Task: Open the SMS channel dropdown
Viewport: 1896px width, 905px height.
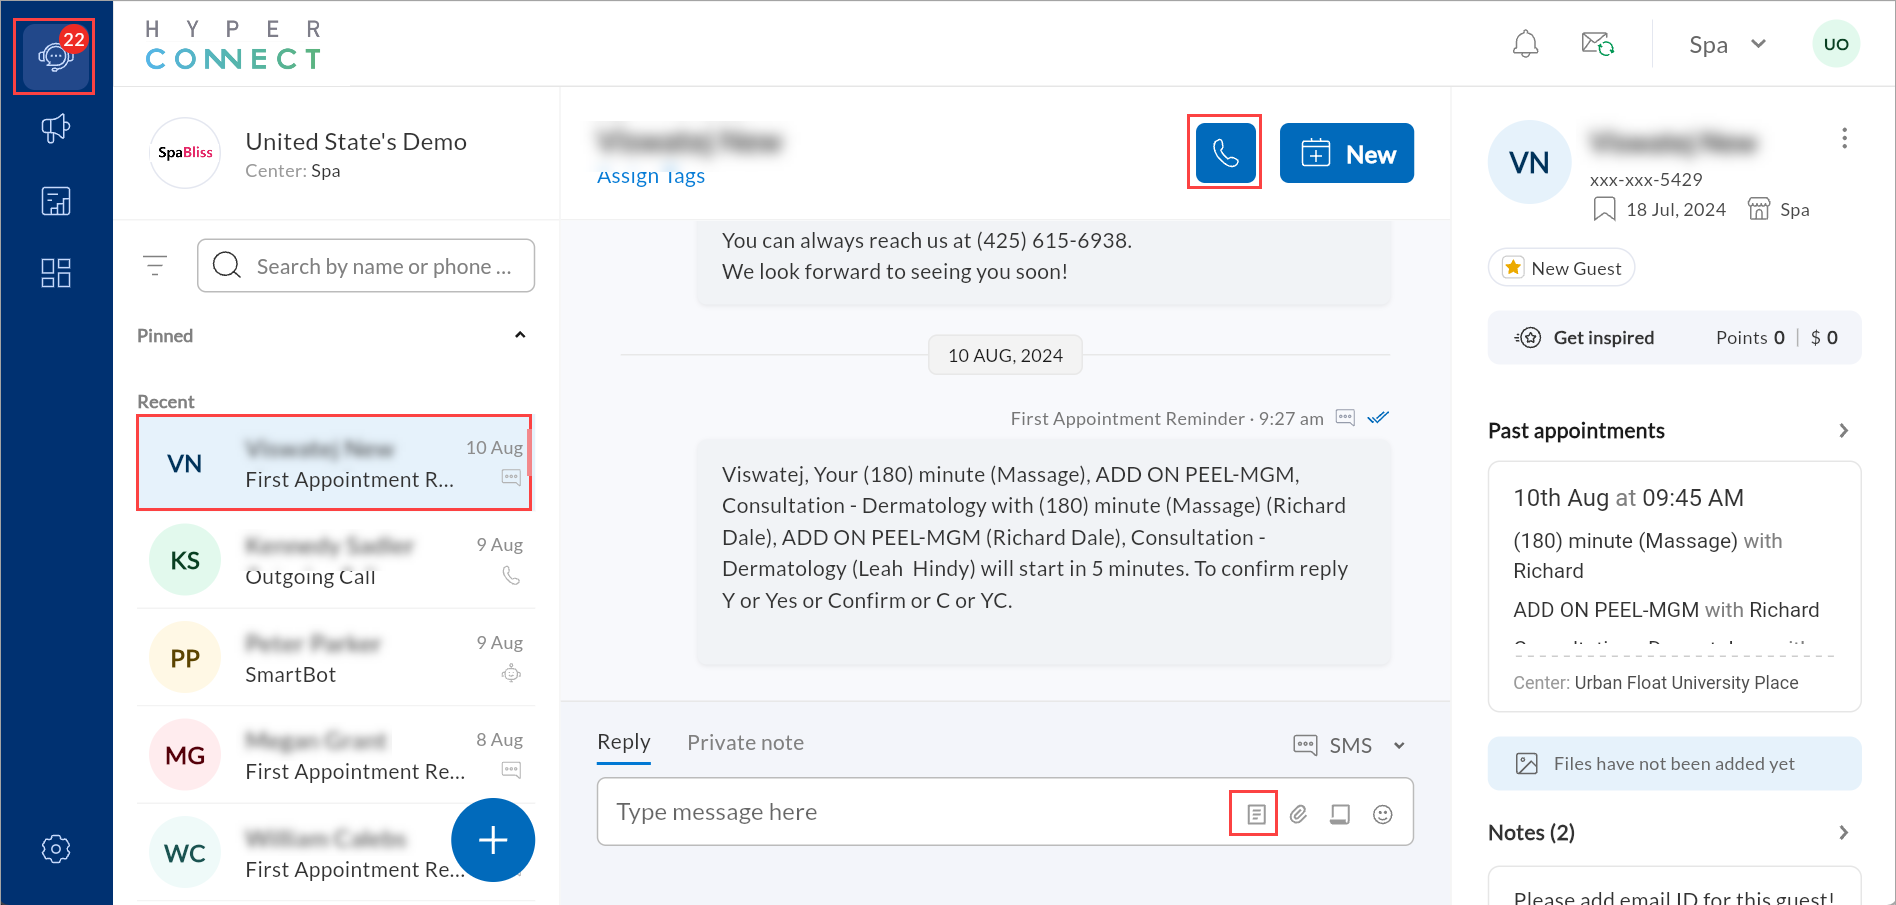Action: coord(1349,745)
